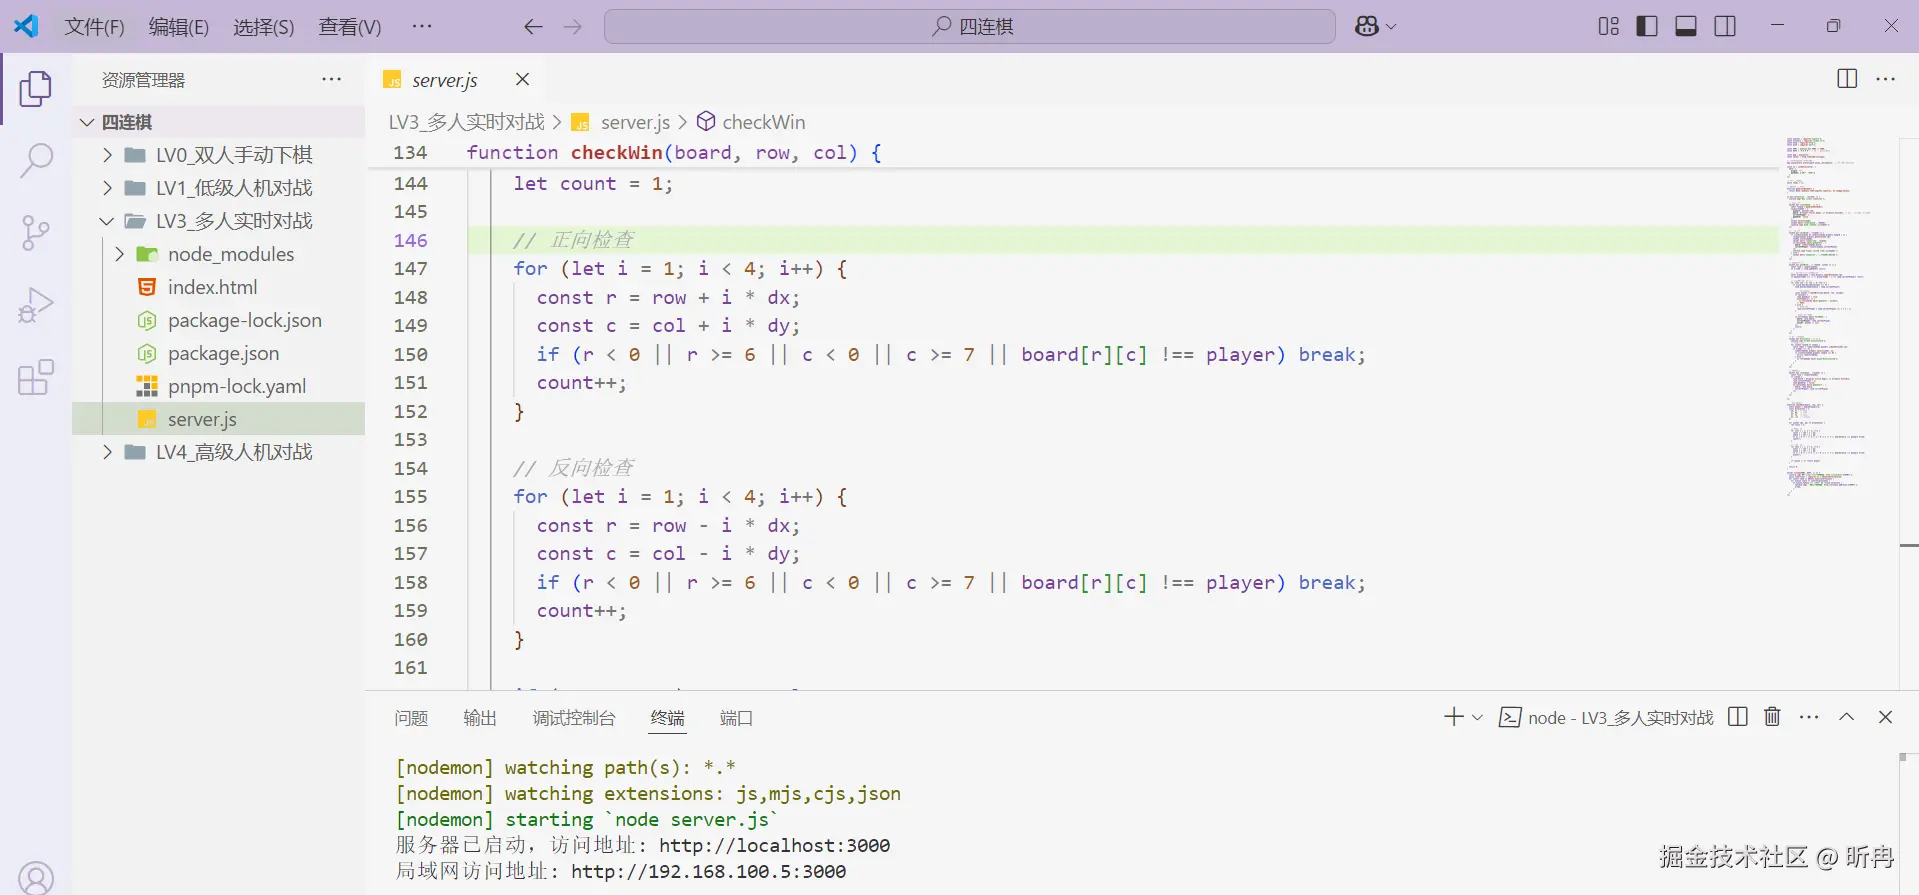Image resolution: width=1919 pixels, height=895 pixels.
Task: Close the server.js editor tab
Action: pyautogui.click(x=522, y=79)
